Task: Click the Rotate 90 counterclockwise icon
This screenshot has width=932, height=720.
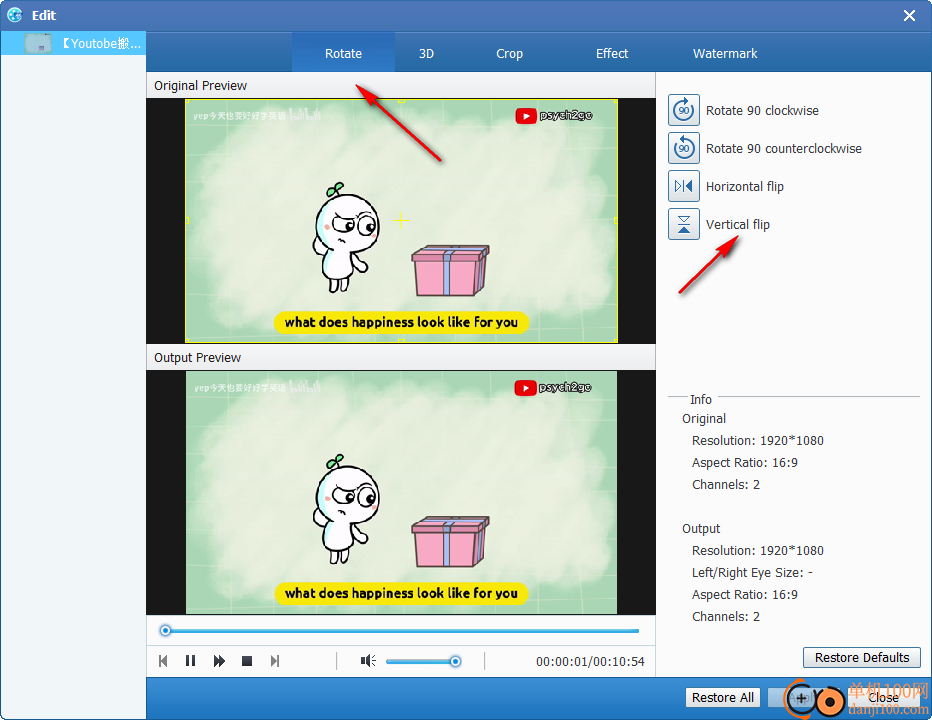Action: click(x=684, y=149)
